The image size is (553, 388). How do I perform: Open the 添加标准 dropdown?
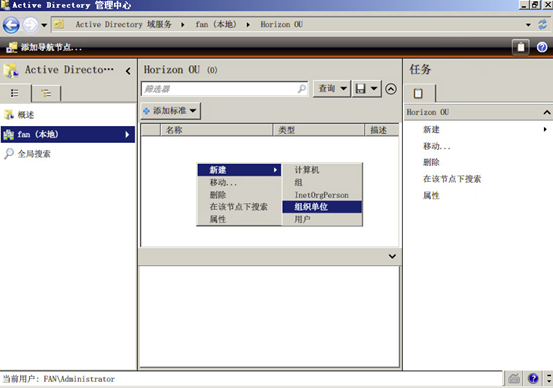(170, 111)
